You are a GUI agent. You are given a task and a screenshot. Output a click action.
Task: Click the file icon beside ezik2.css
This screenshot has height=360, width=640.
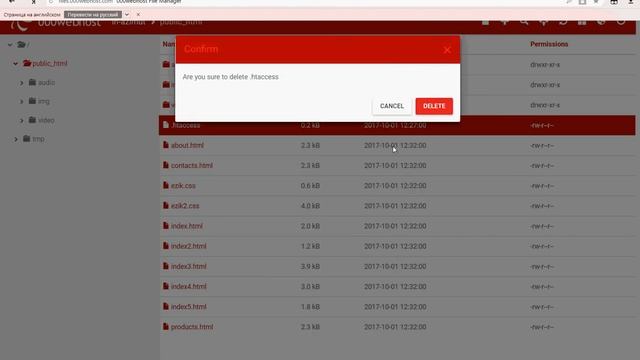click(x=166, y=205)
